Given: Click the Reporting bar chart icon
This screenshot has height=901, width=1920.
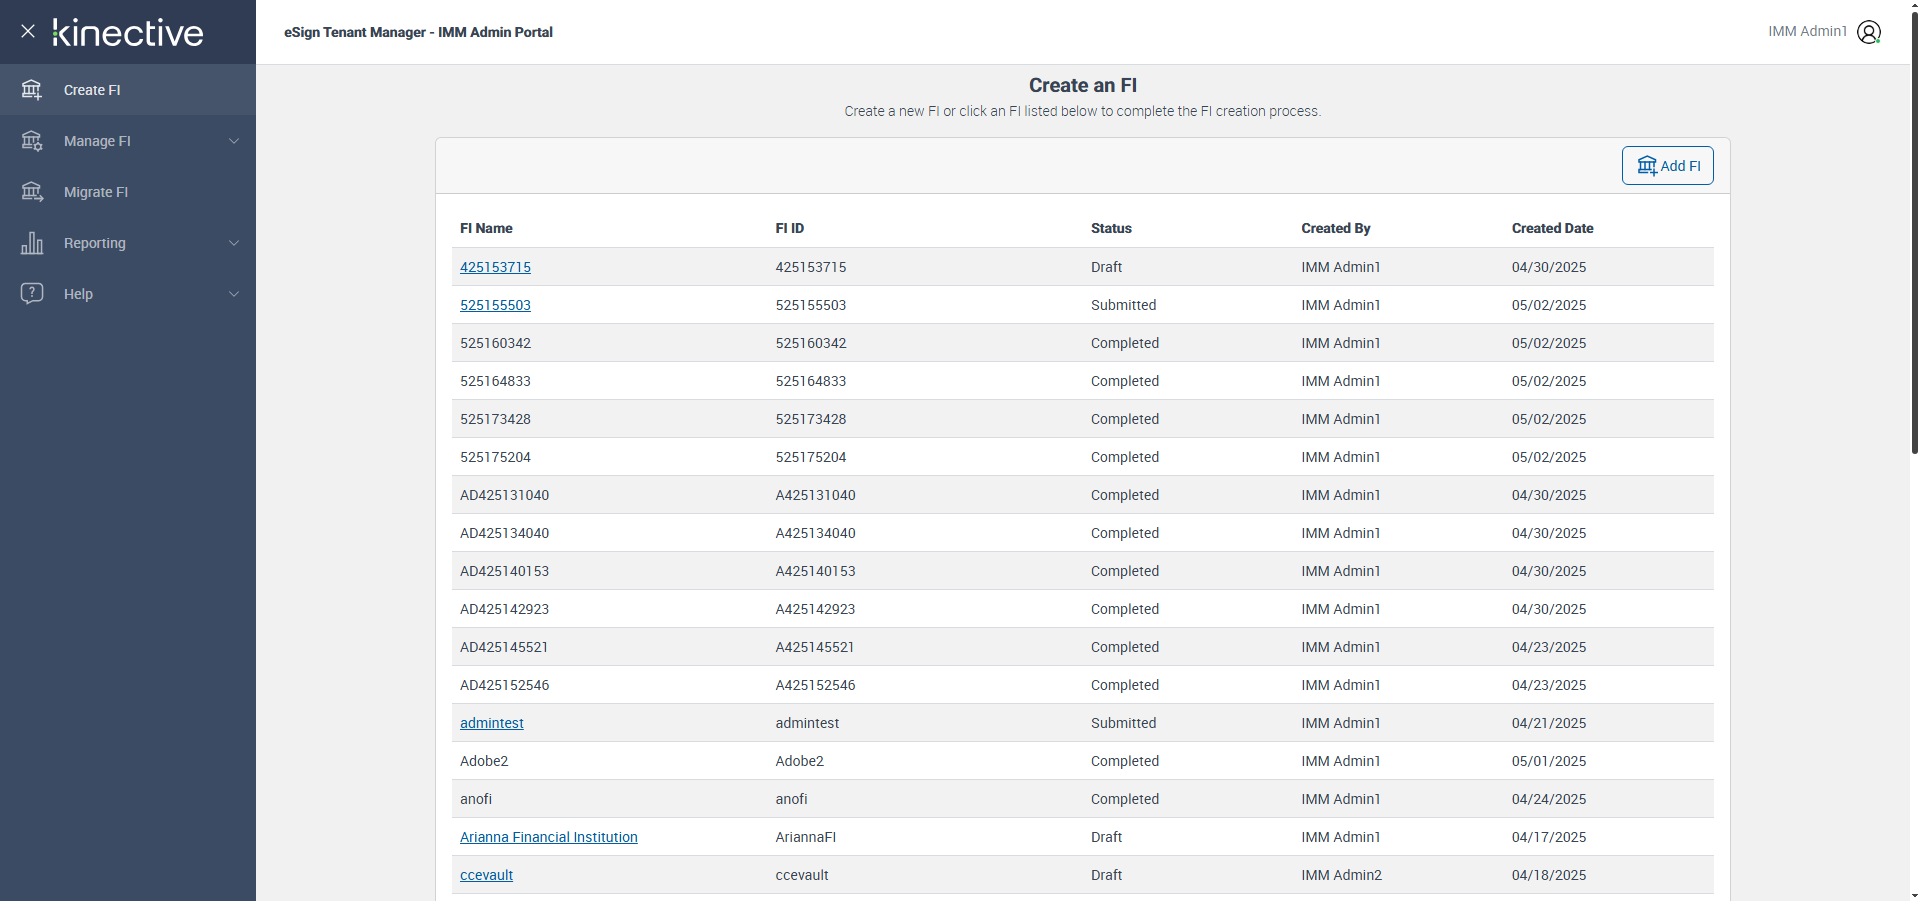Looking at the screenshot, I should [x=32, y=243].
